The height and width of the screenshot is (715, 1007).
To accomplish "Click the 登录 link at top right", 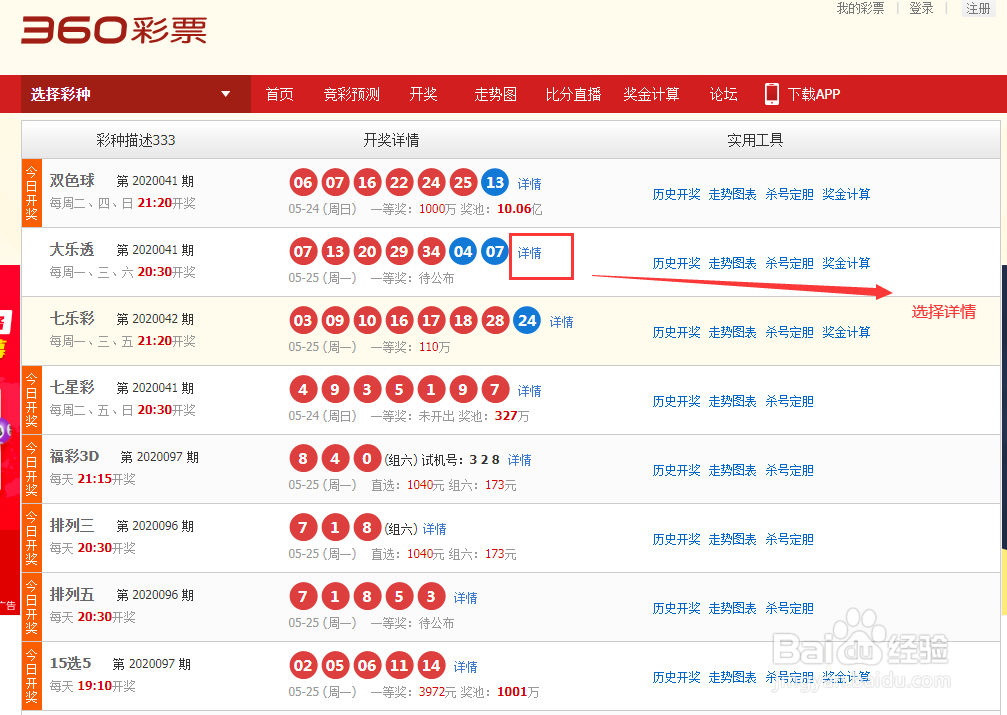I will tap(920, 8).
